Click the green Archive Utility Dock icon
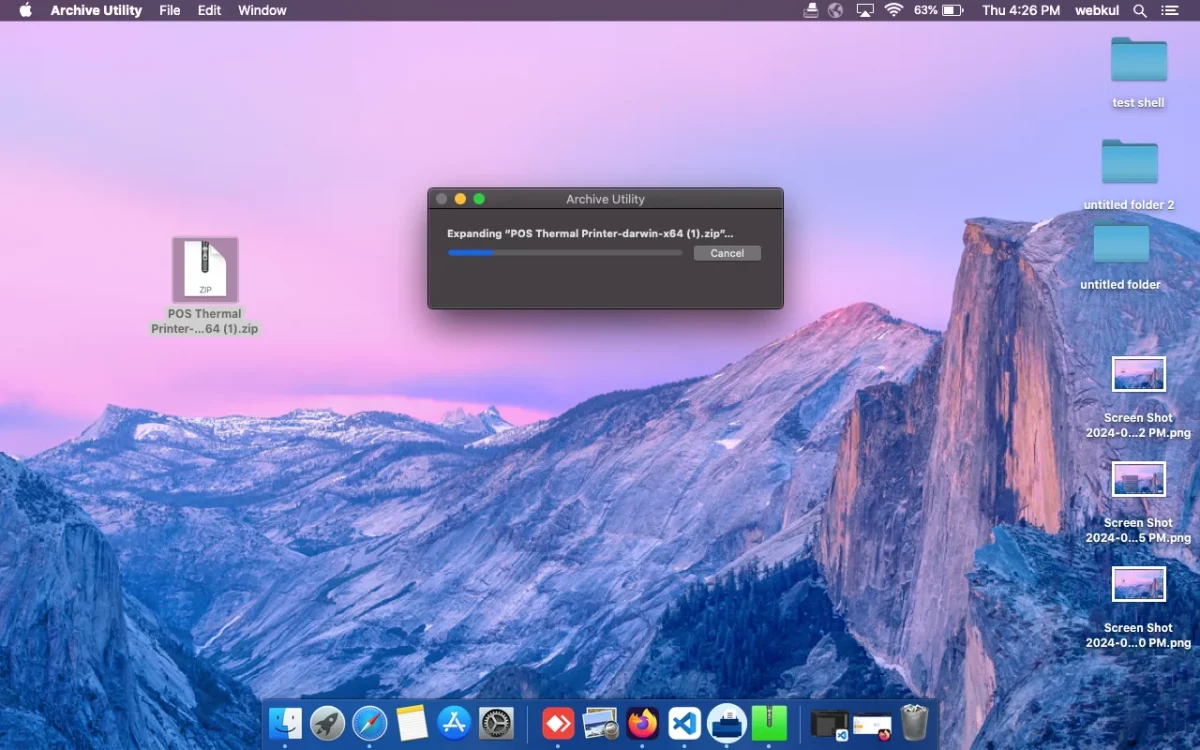 coord(769,722)
